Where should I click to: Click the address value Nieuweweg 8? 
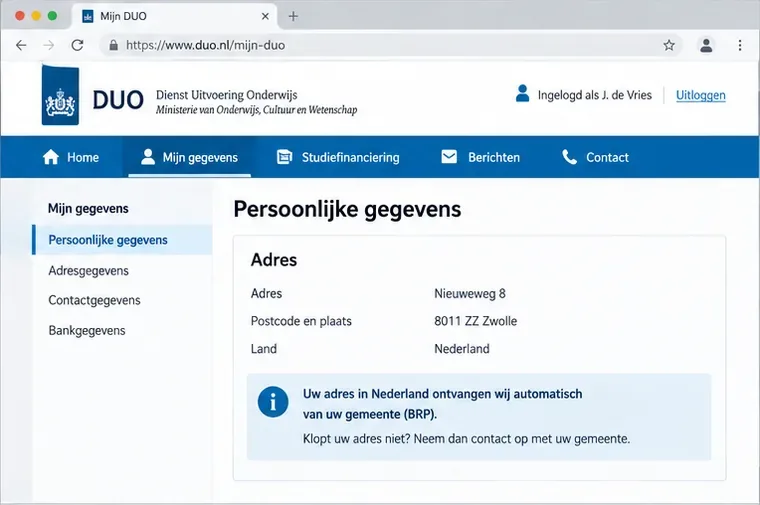tap(470, 294)
